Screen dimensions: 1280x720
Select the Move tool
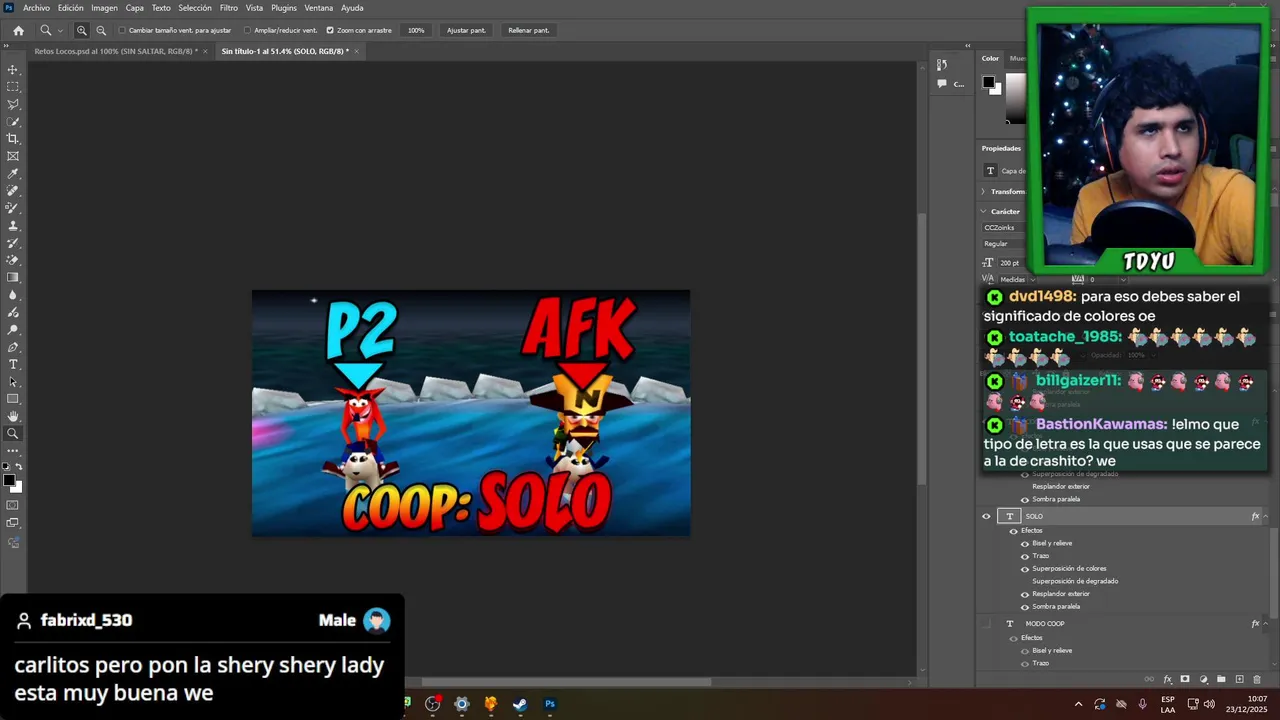click(x=13, y=70)
